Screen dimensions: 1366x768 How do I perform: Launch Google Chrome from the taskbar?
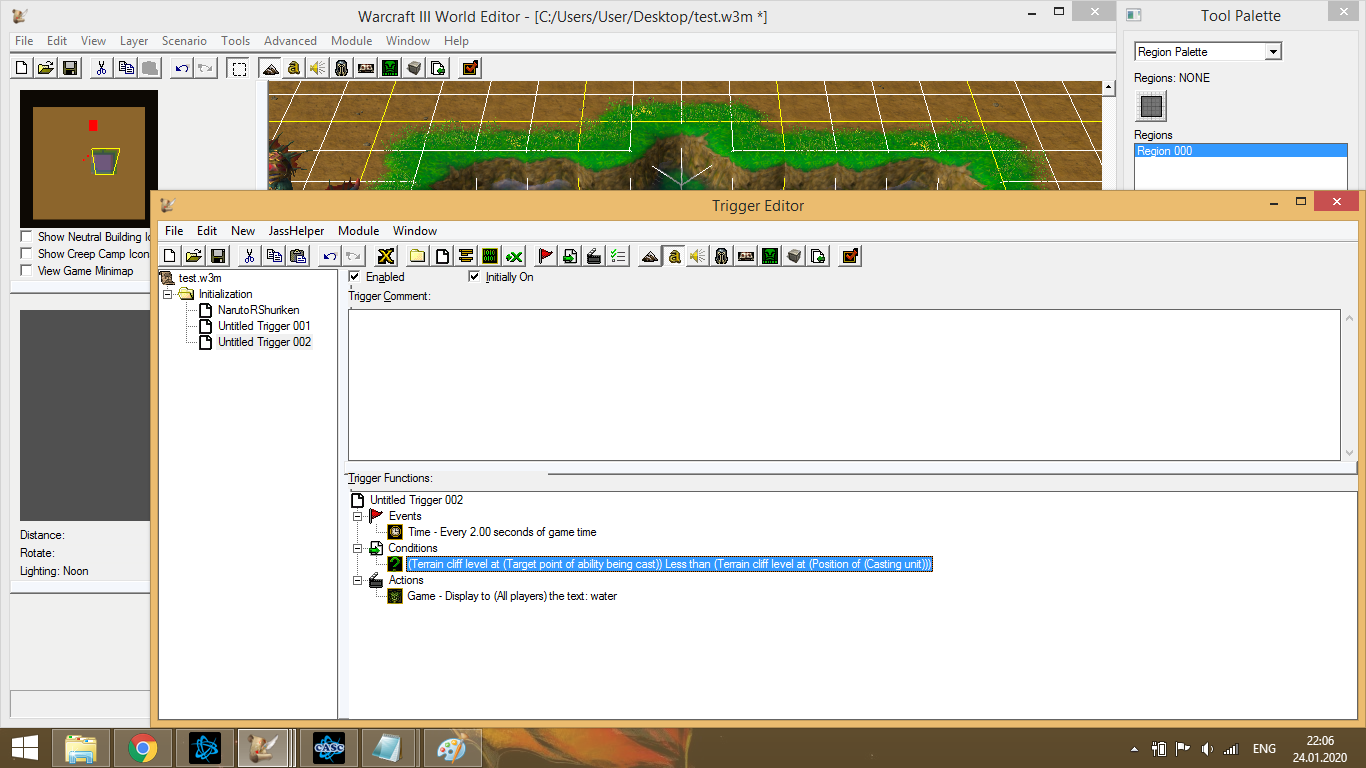pyautogui.click(x=143, y=748)
